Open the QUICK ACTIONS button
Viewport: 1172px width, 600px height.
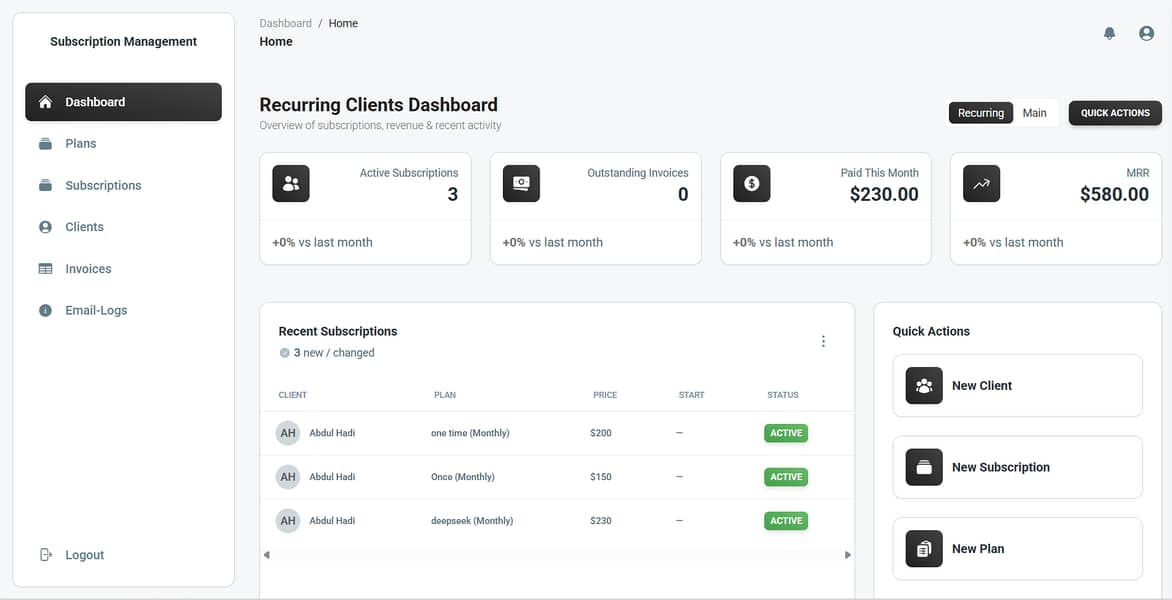pyautogui.click(x=1115, y=112)
